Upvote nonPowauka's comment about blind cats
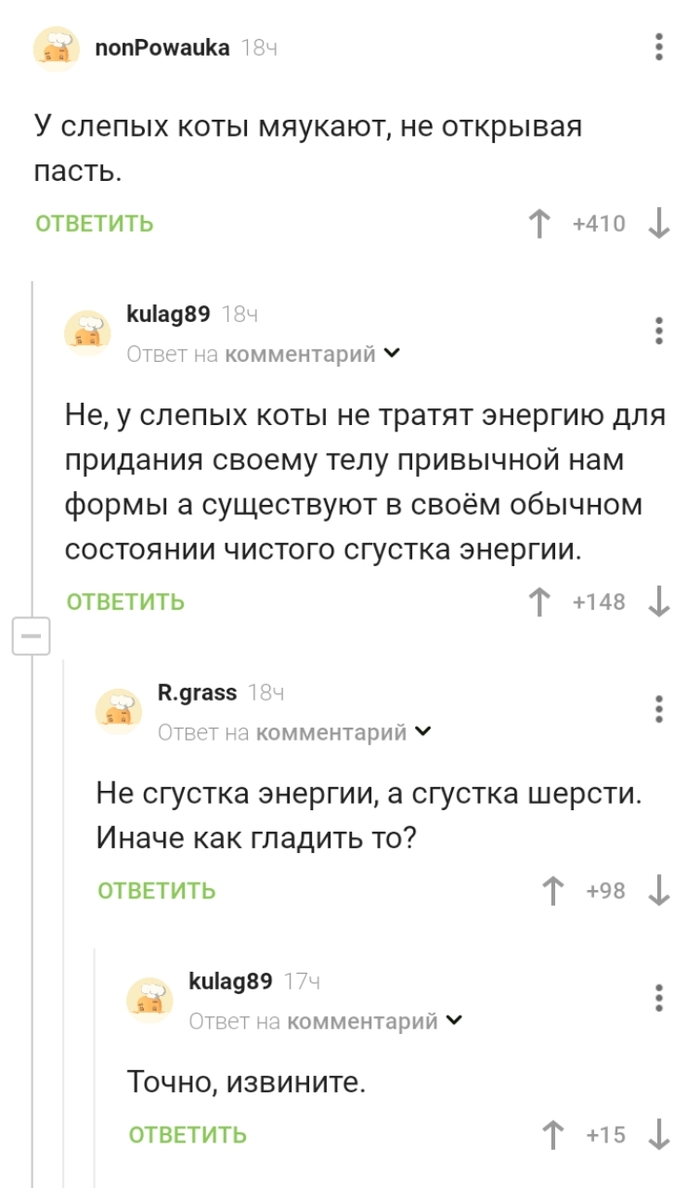The image size is (700, 1188). click(x=540, y=223)
